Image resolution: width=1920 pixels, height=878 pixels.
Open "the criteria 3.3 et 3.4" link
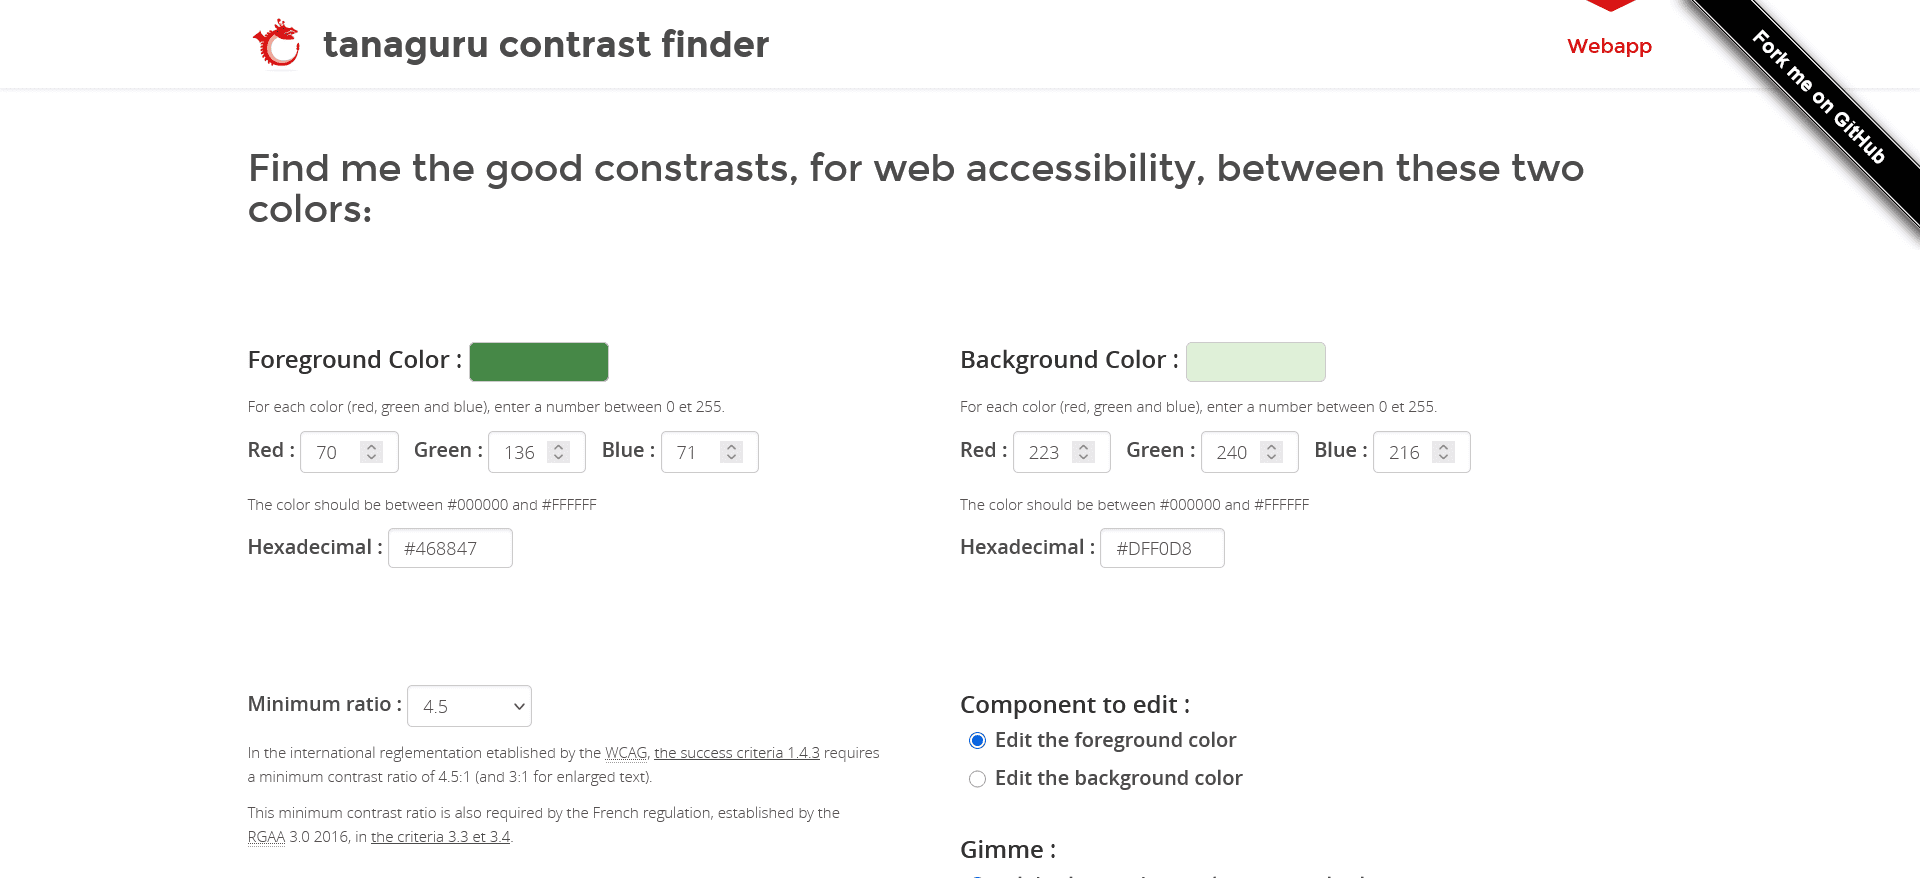(440, 837)
